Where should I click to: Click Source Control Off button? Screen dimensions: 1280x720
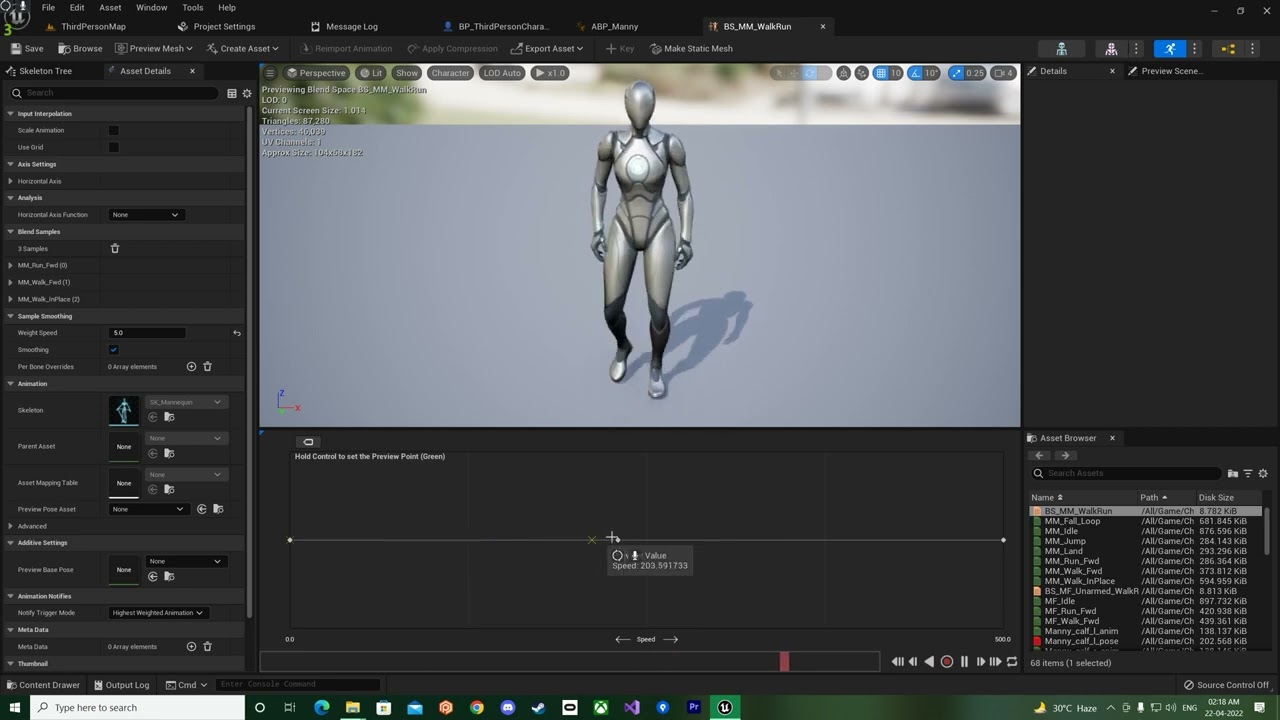pyautogui.click(x=1226, y=685)
